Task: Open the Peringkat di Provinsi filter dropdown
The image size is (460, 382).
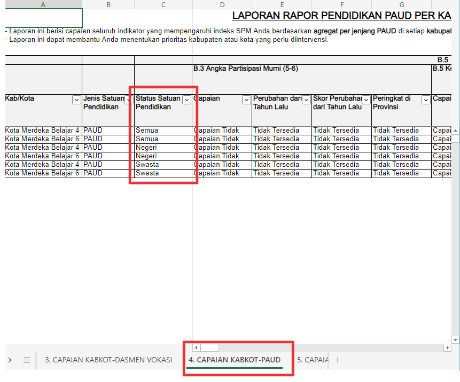Action: click(426, 100)
